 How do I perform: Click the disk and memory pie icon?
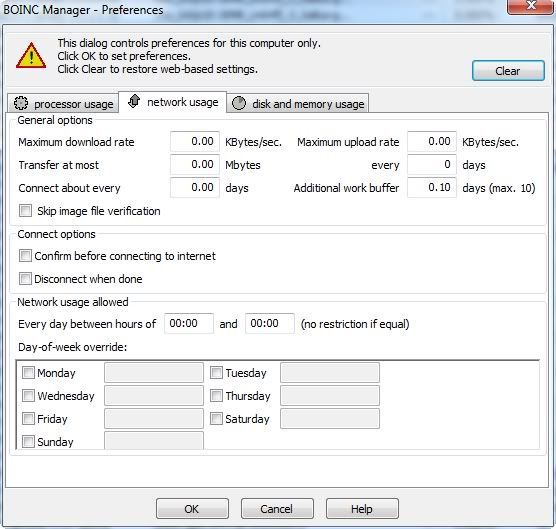pyautogui.click(x=239, y=103)
